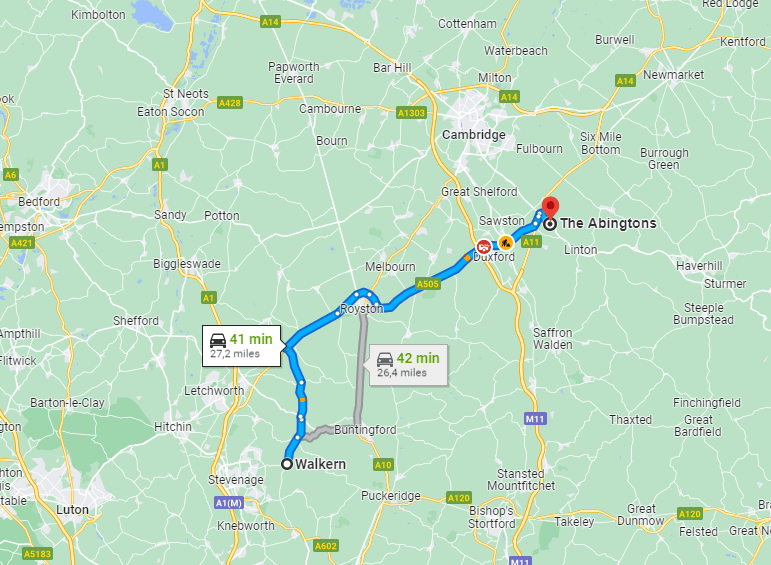
Task: Click the A428 road shield near St Neots
Action: (x=230, y=103)
